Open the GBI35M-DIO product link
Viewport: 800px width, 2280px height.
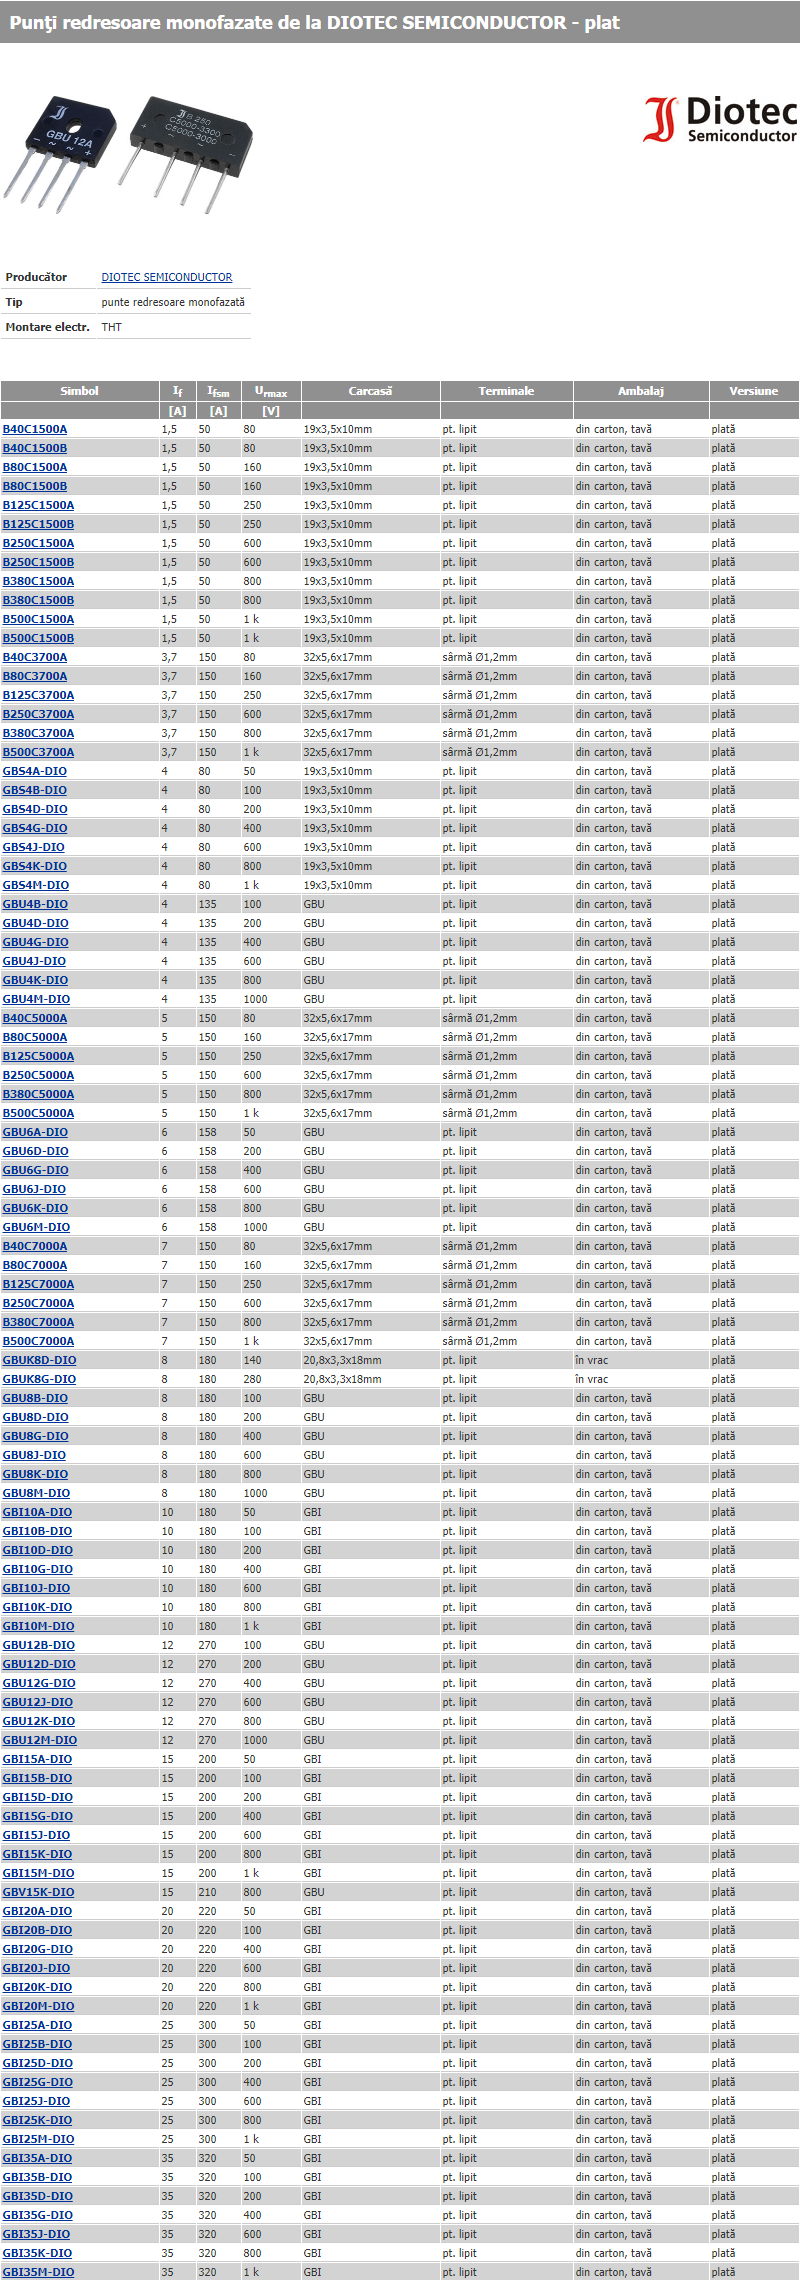[38, 2272]
